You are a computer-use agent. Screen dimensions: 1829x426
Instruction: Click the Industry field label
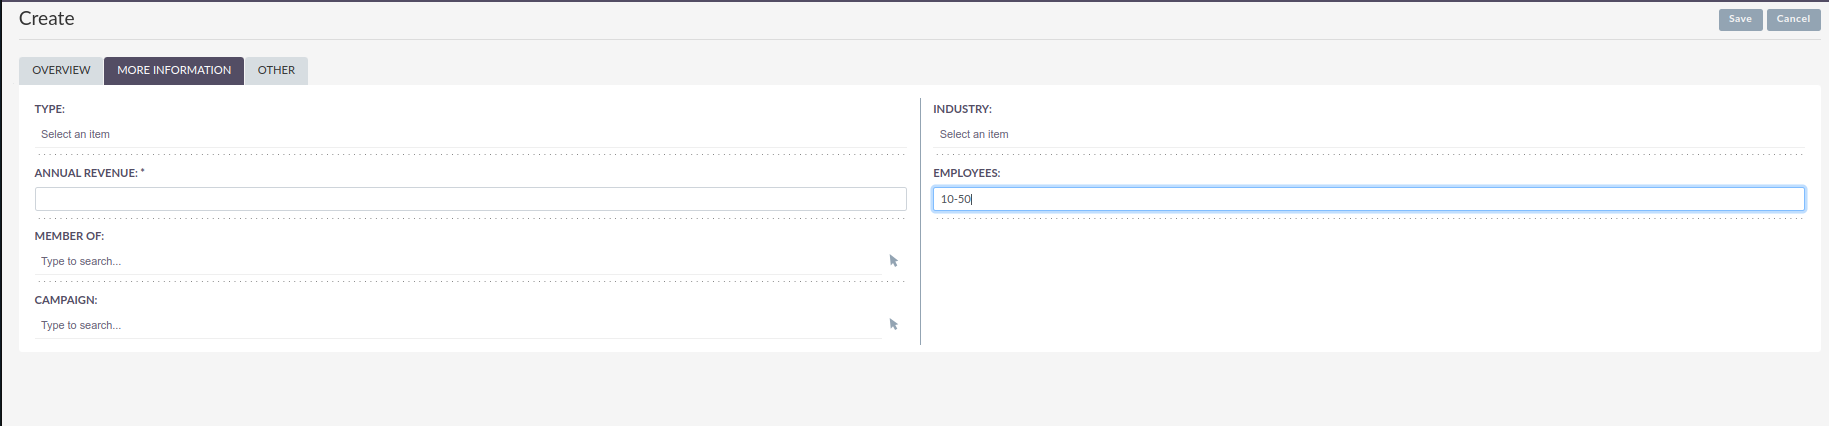(x=962, y=109)
